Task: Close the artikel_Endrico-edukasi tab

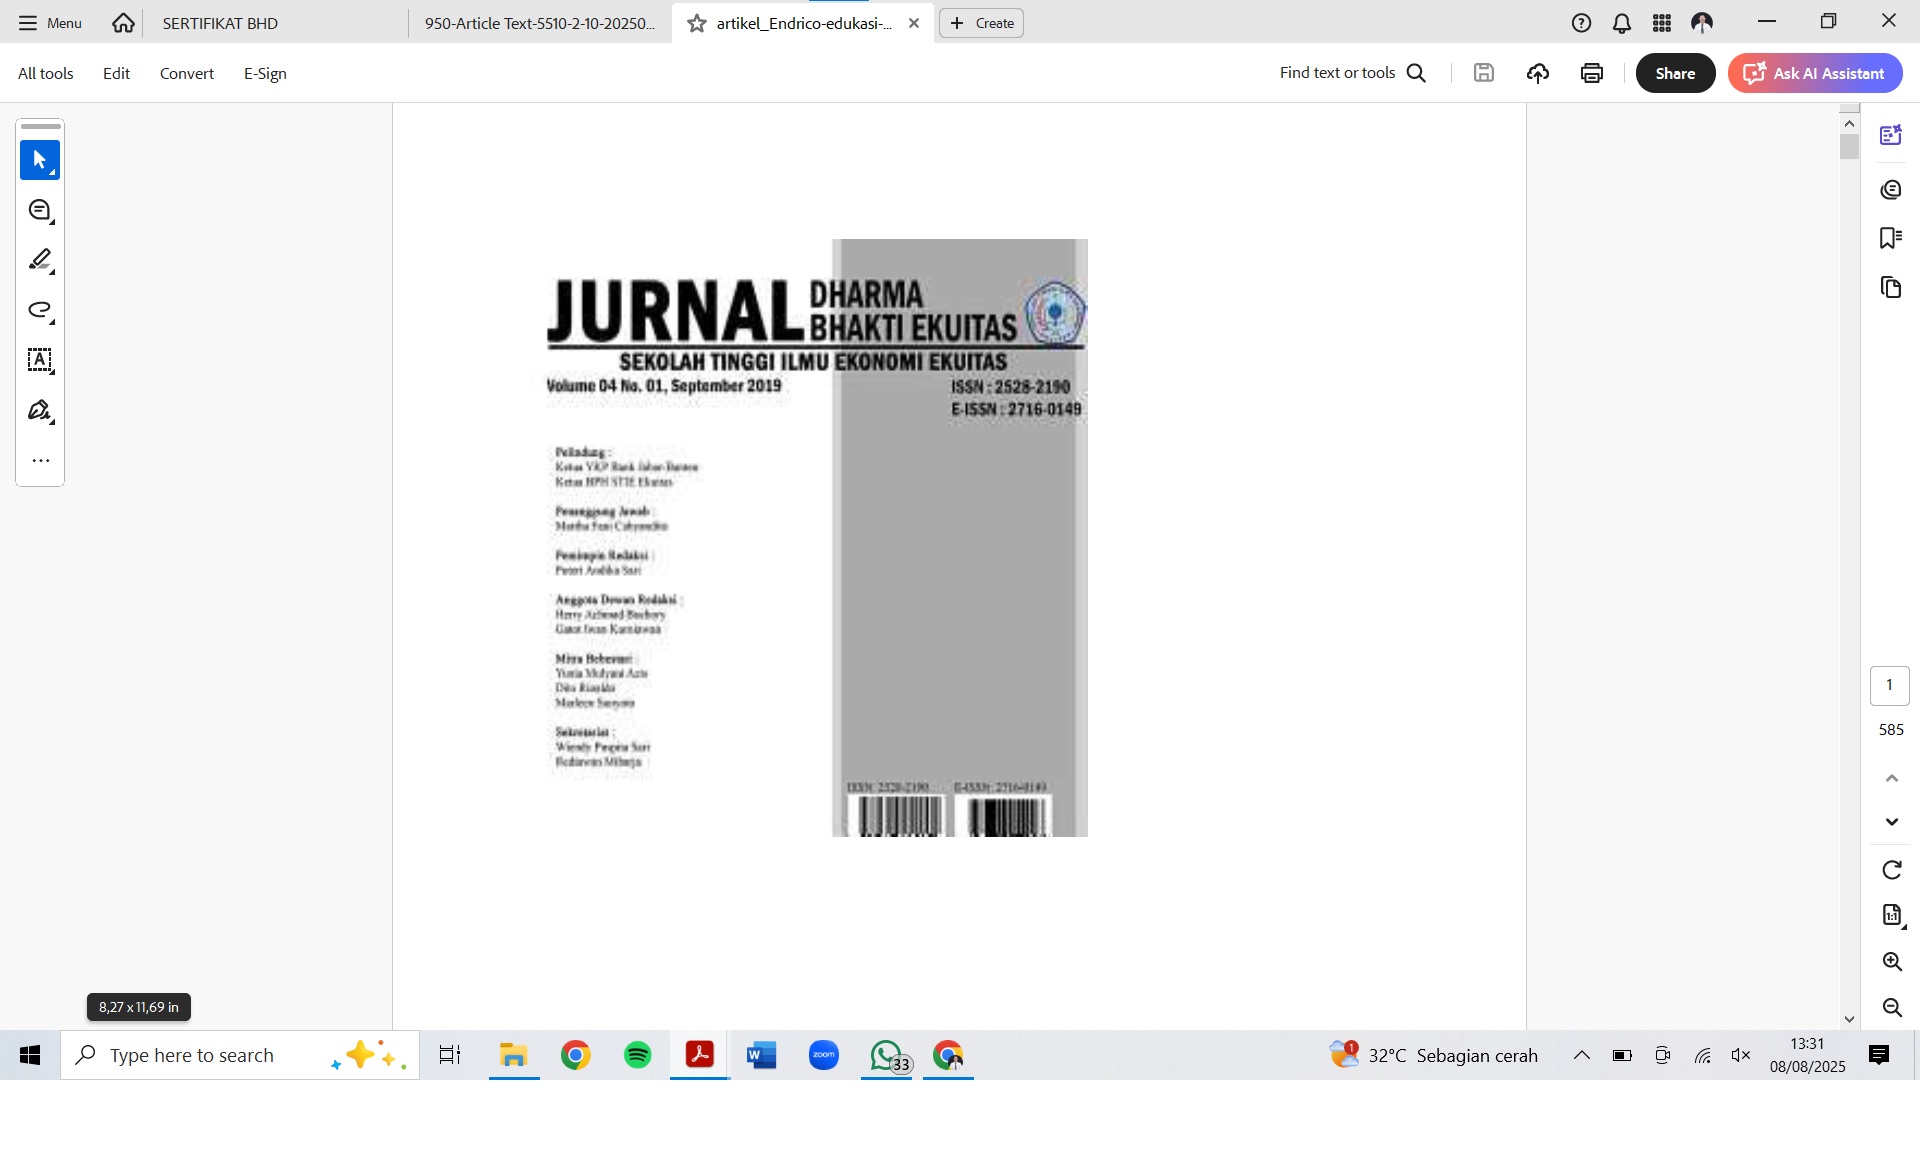Action: (914, 23)
